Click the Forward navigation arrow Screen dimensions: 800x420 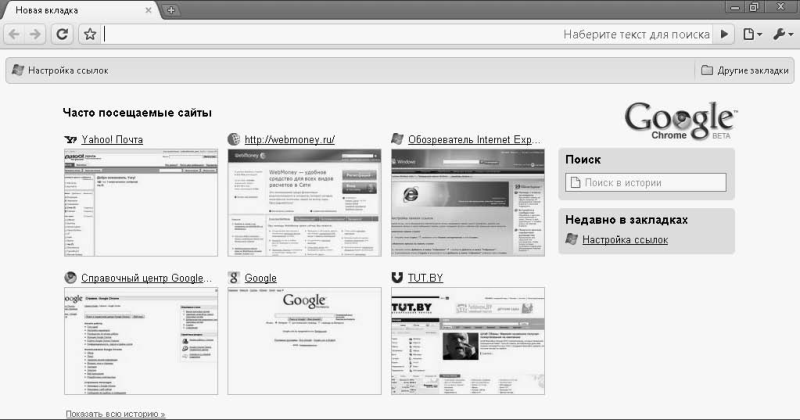pos(35,34)
